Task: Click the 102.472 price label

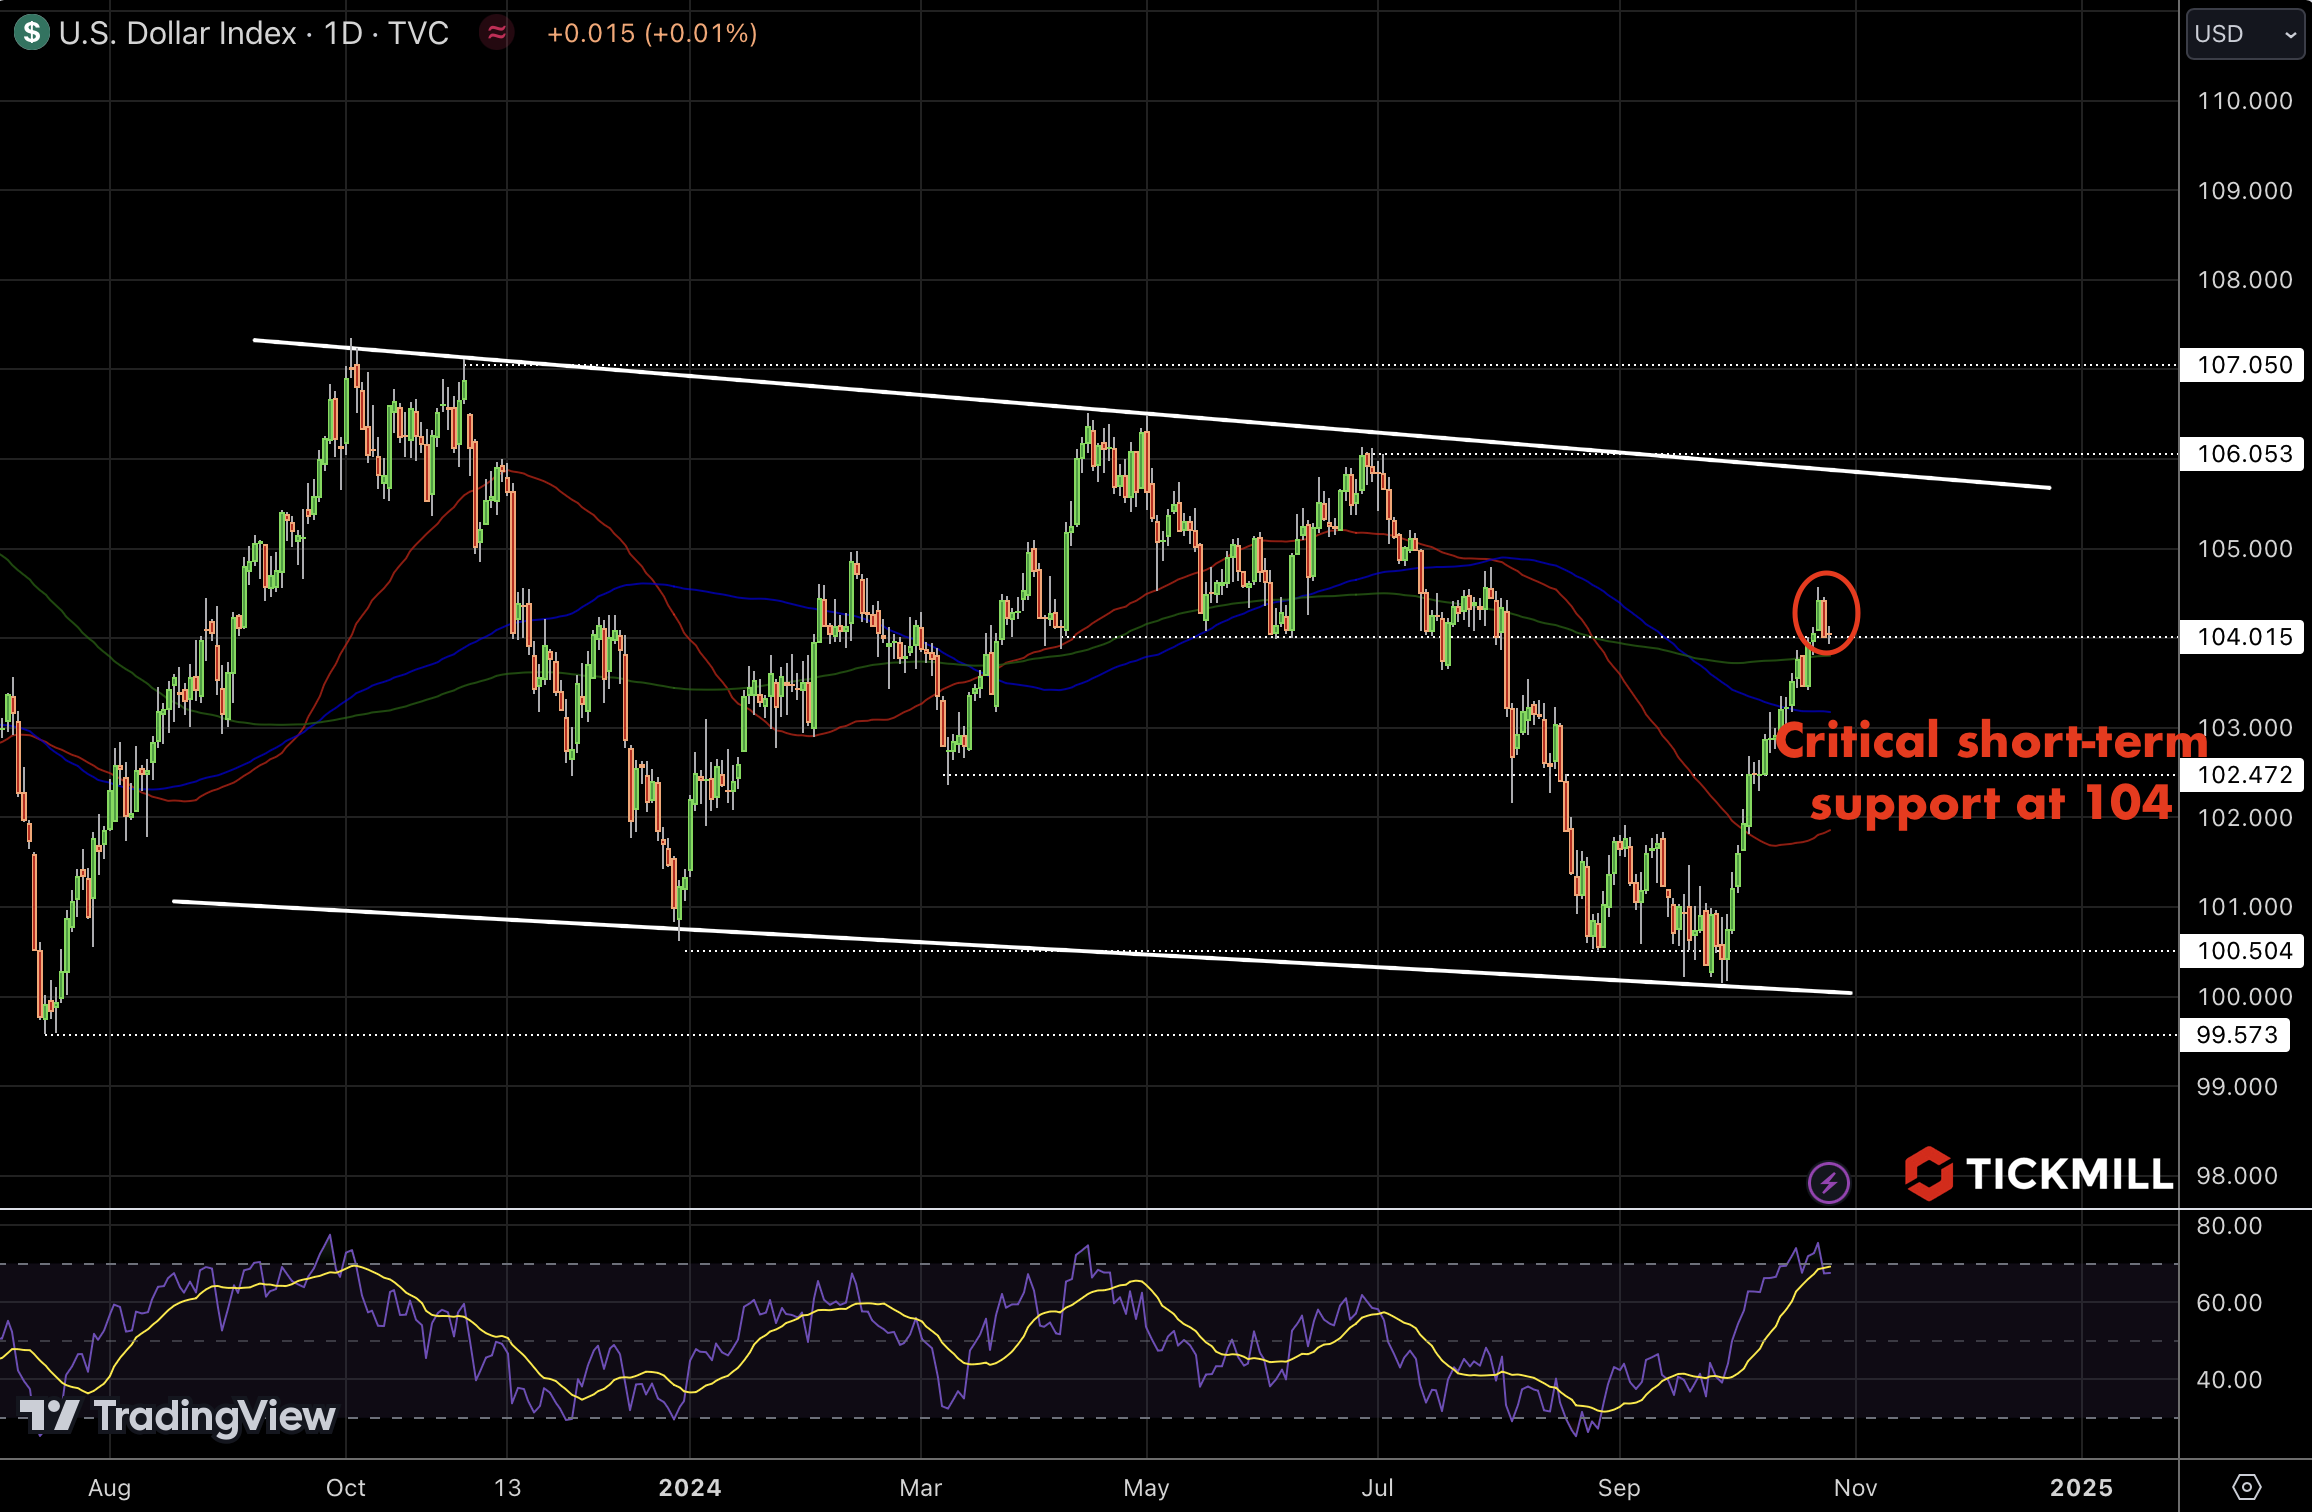Action: coord(2244,775)
